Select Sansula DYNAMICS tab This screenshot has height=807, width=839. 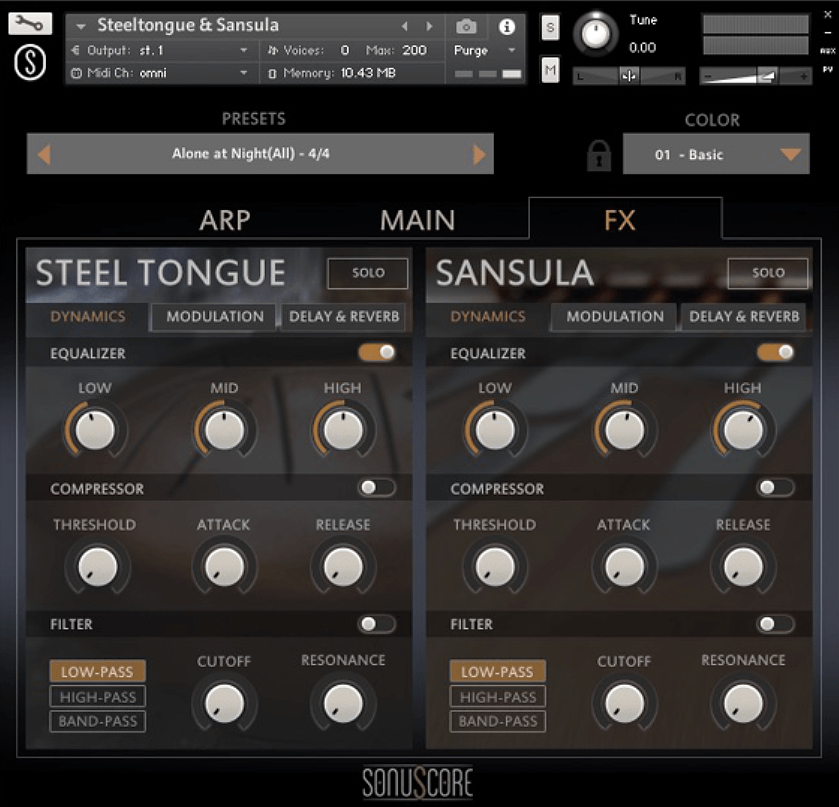pyautogui.click(x=487, y=317)
